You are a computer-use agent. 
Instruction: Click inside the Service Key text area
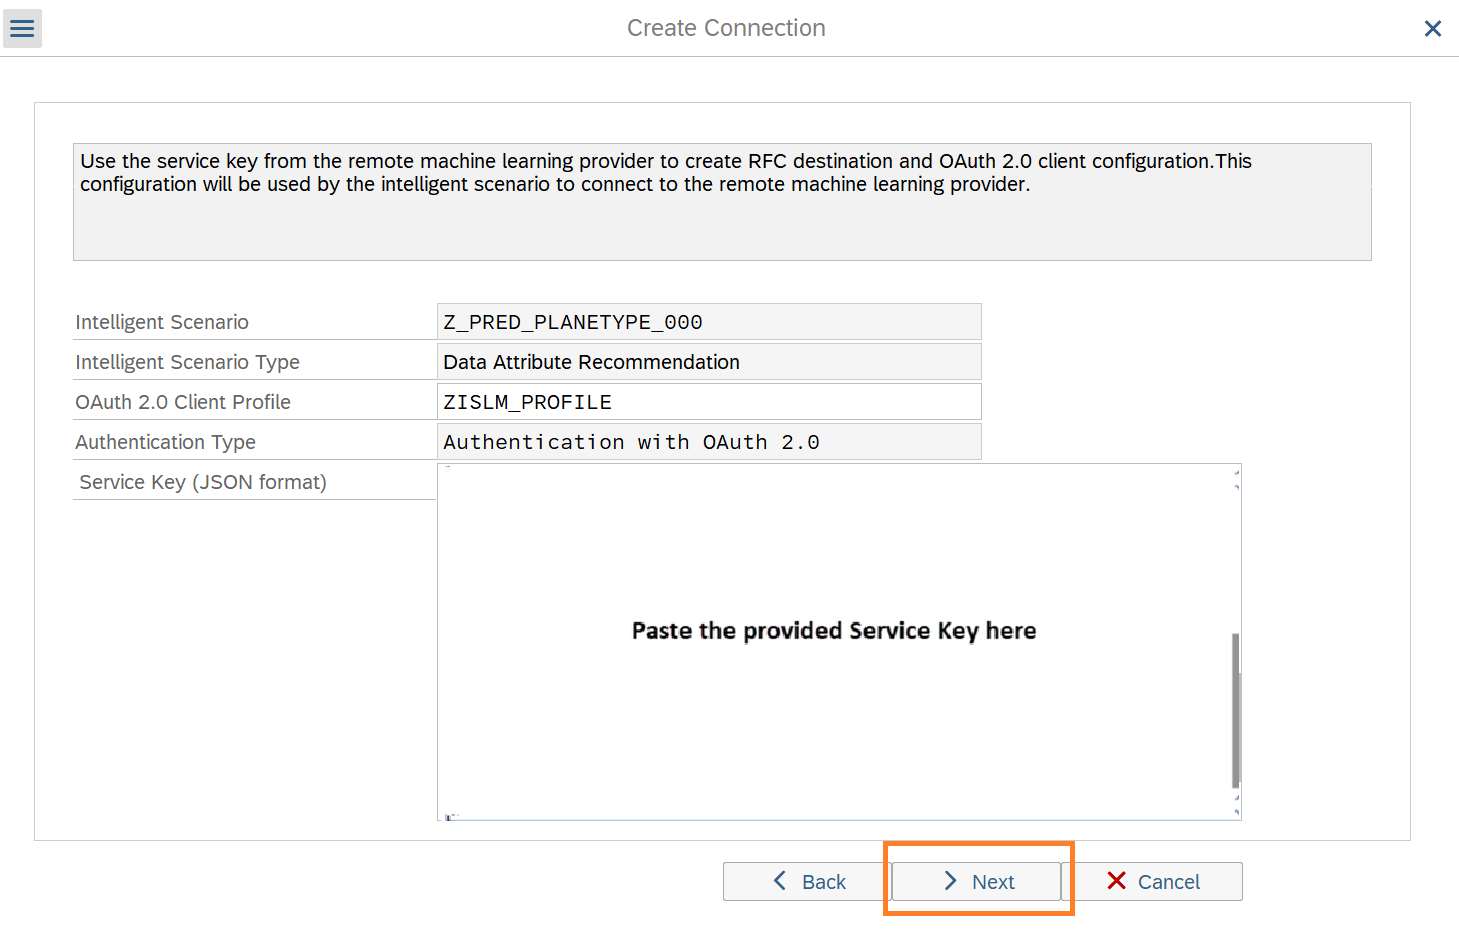point(835,560)
